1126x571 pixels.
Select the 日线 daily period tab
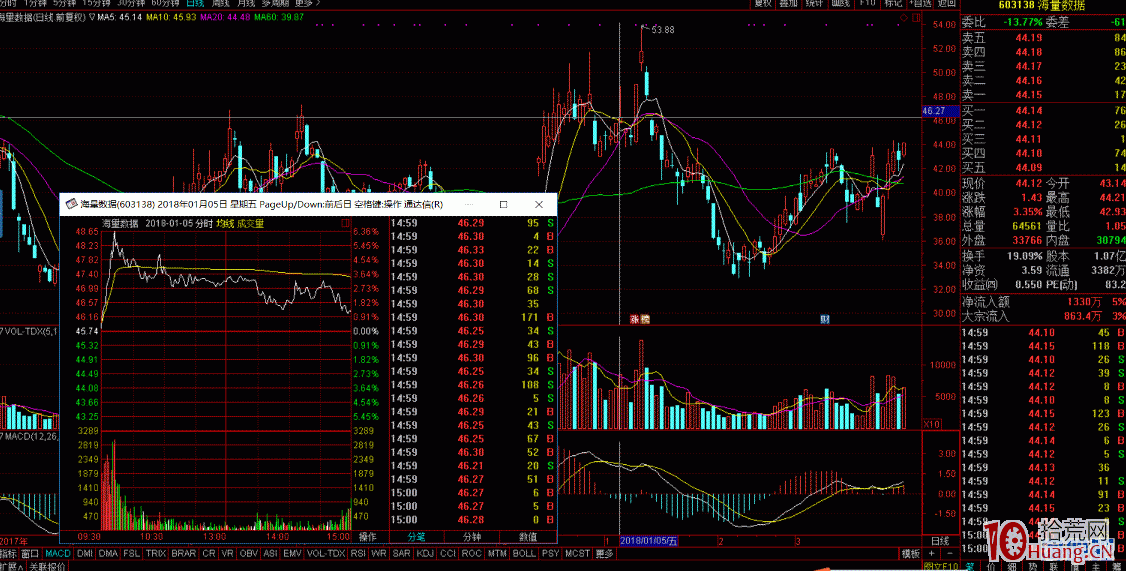click(x=195, y=4)
